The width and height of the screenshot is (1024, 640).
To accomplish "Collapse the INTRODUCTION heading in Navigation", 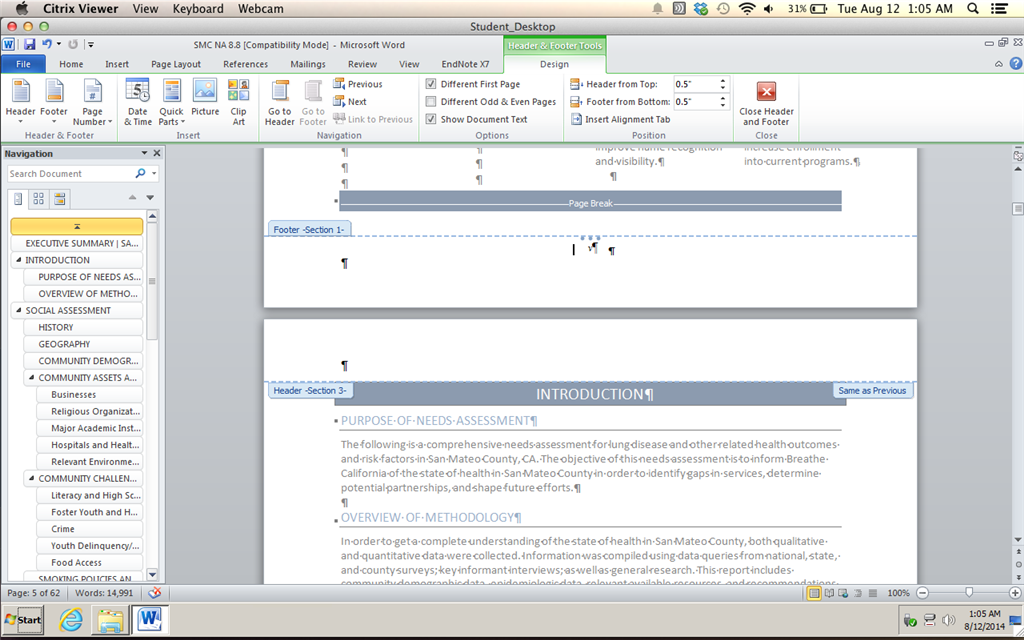I will (x=18, y=260).
